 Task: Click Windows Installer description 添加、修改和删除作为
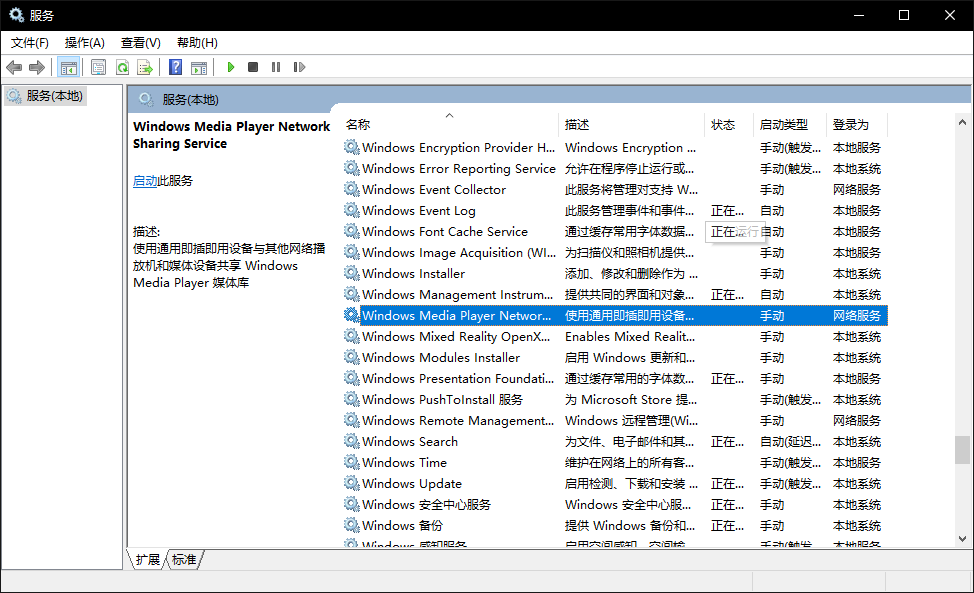coord(631,274)
